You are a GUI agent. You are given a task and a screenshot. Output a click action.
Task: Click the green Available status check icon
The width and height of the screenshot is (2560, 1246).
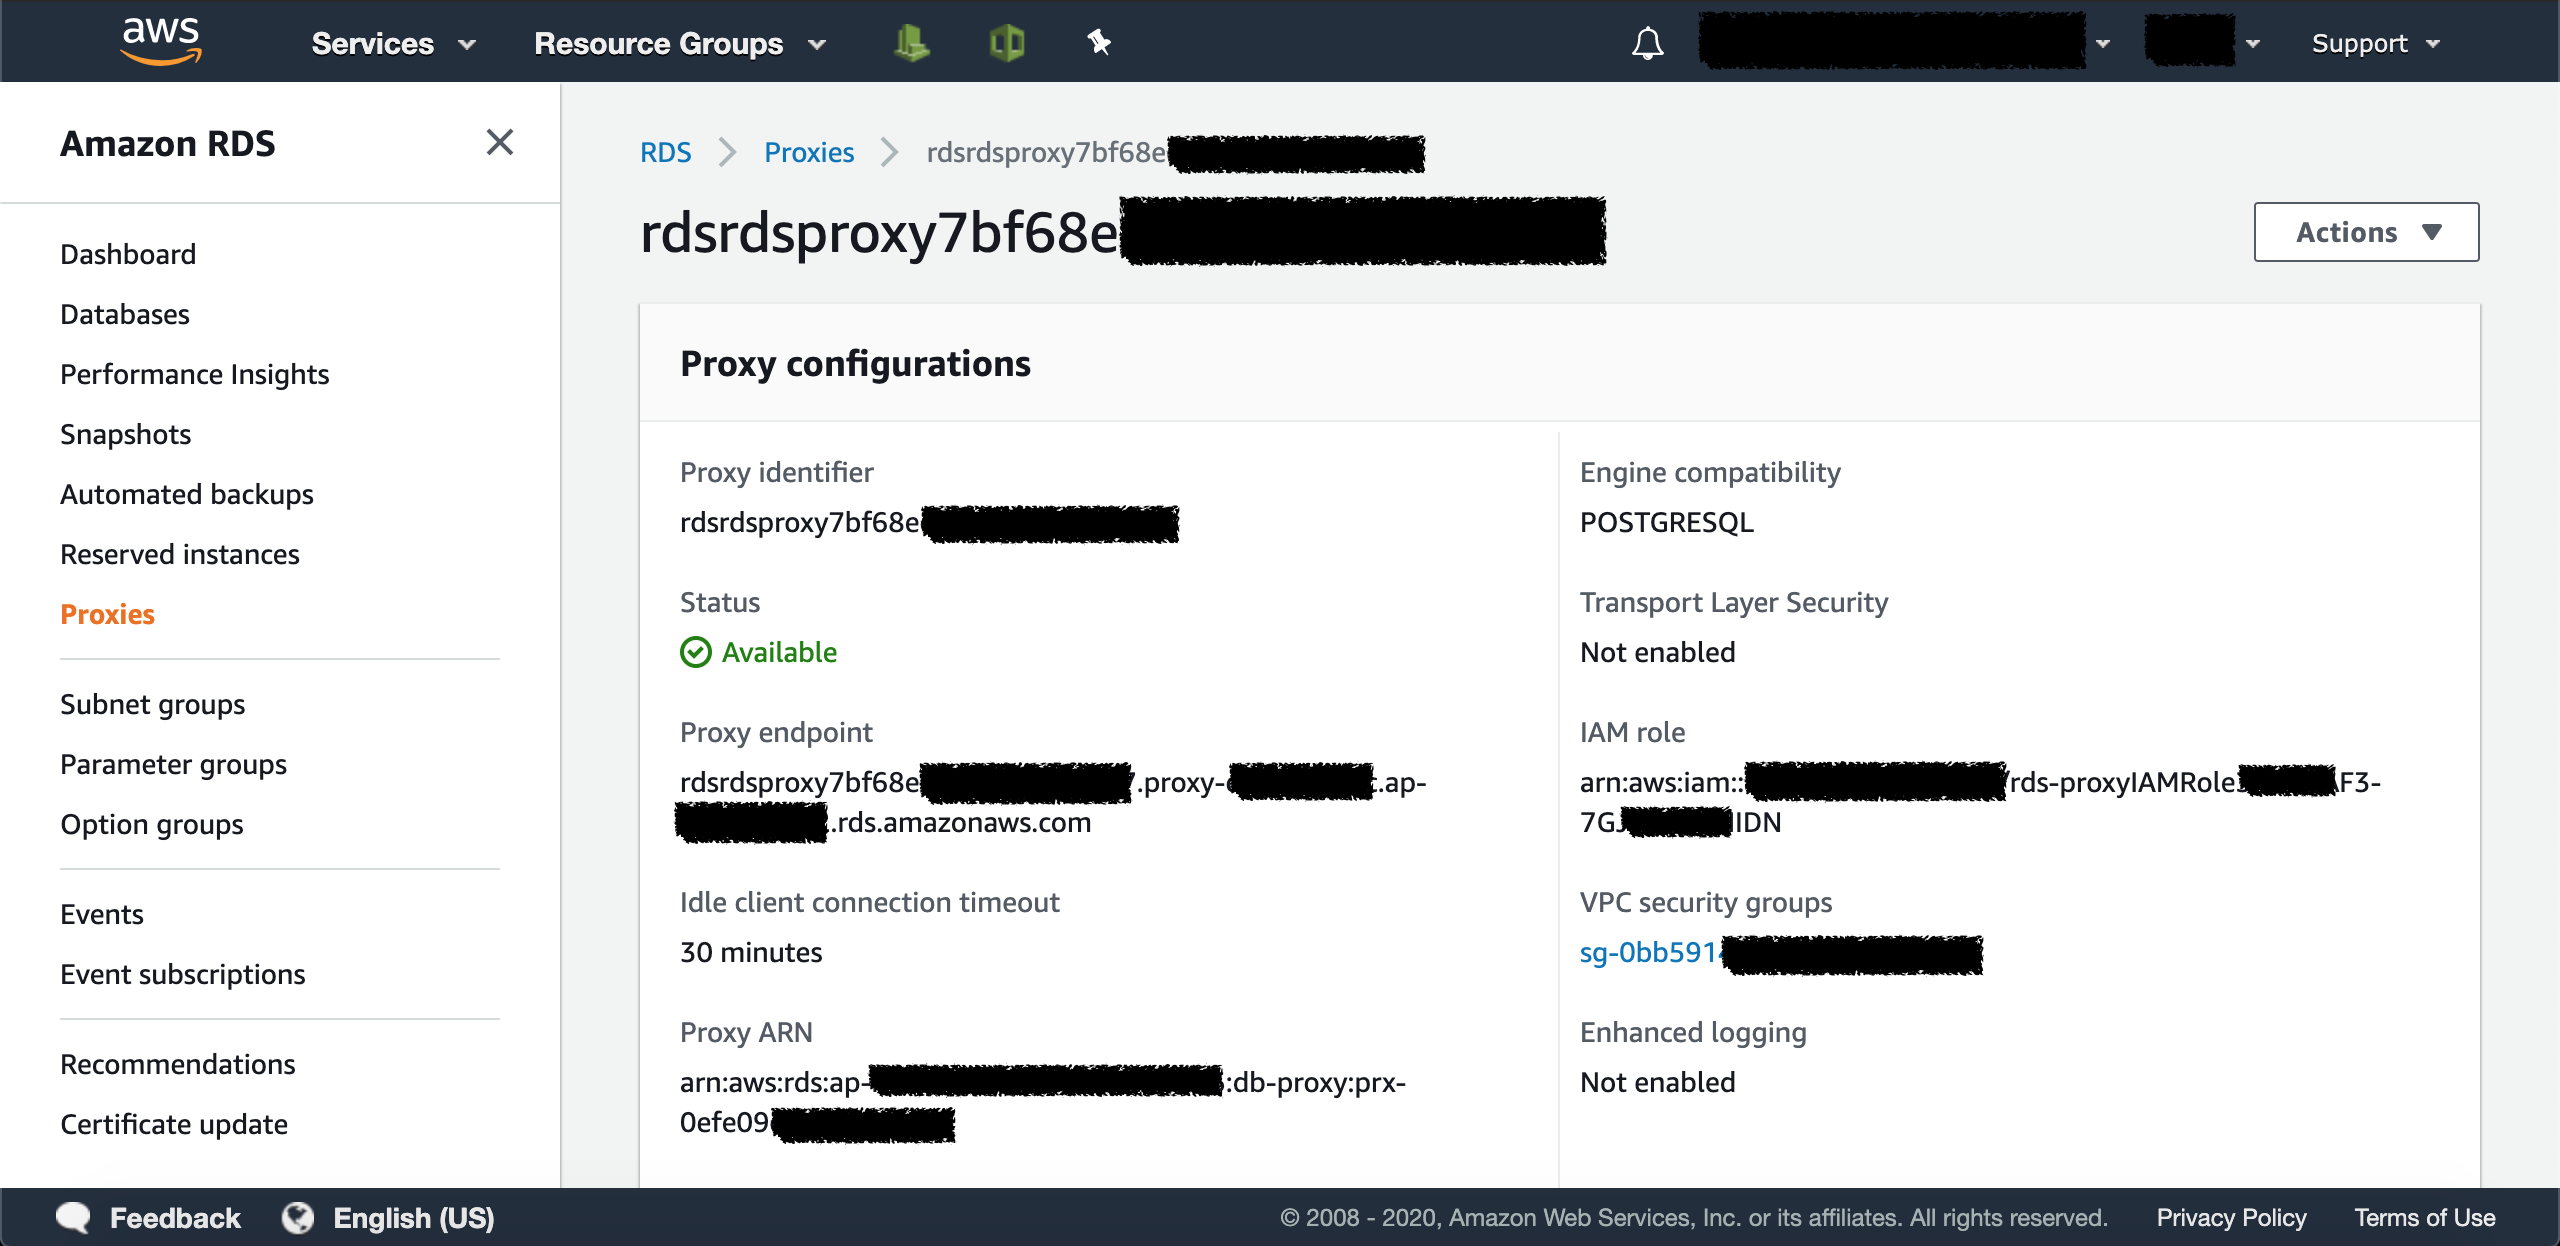click(694, 652)
